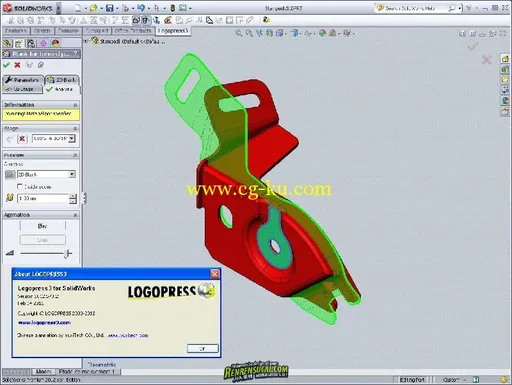Open dropdown arrow beside the New icon
This screenshot has width=512, height=385.
point(85,8)
